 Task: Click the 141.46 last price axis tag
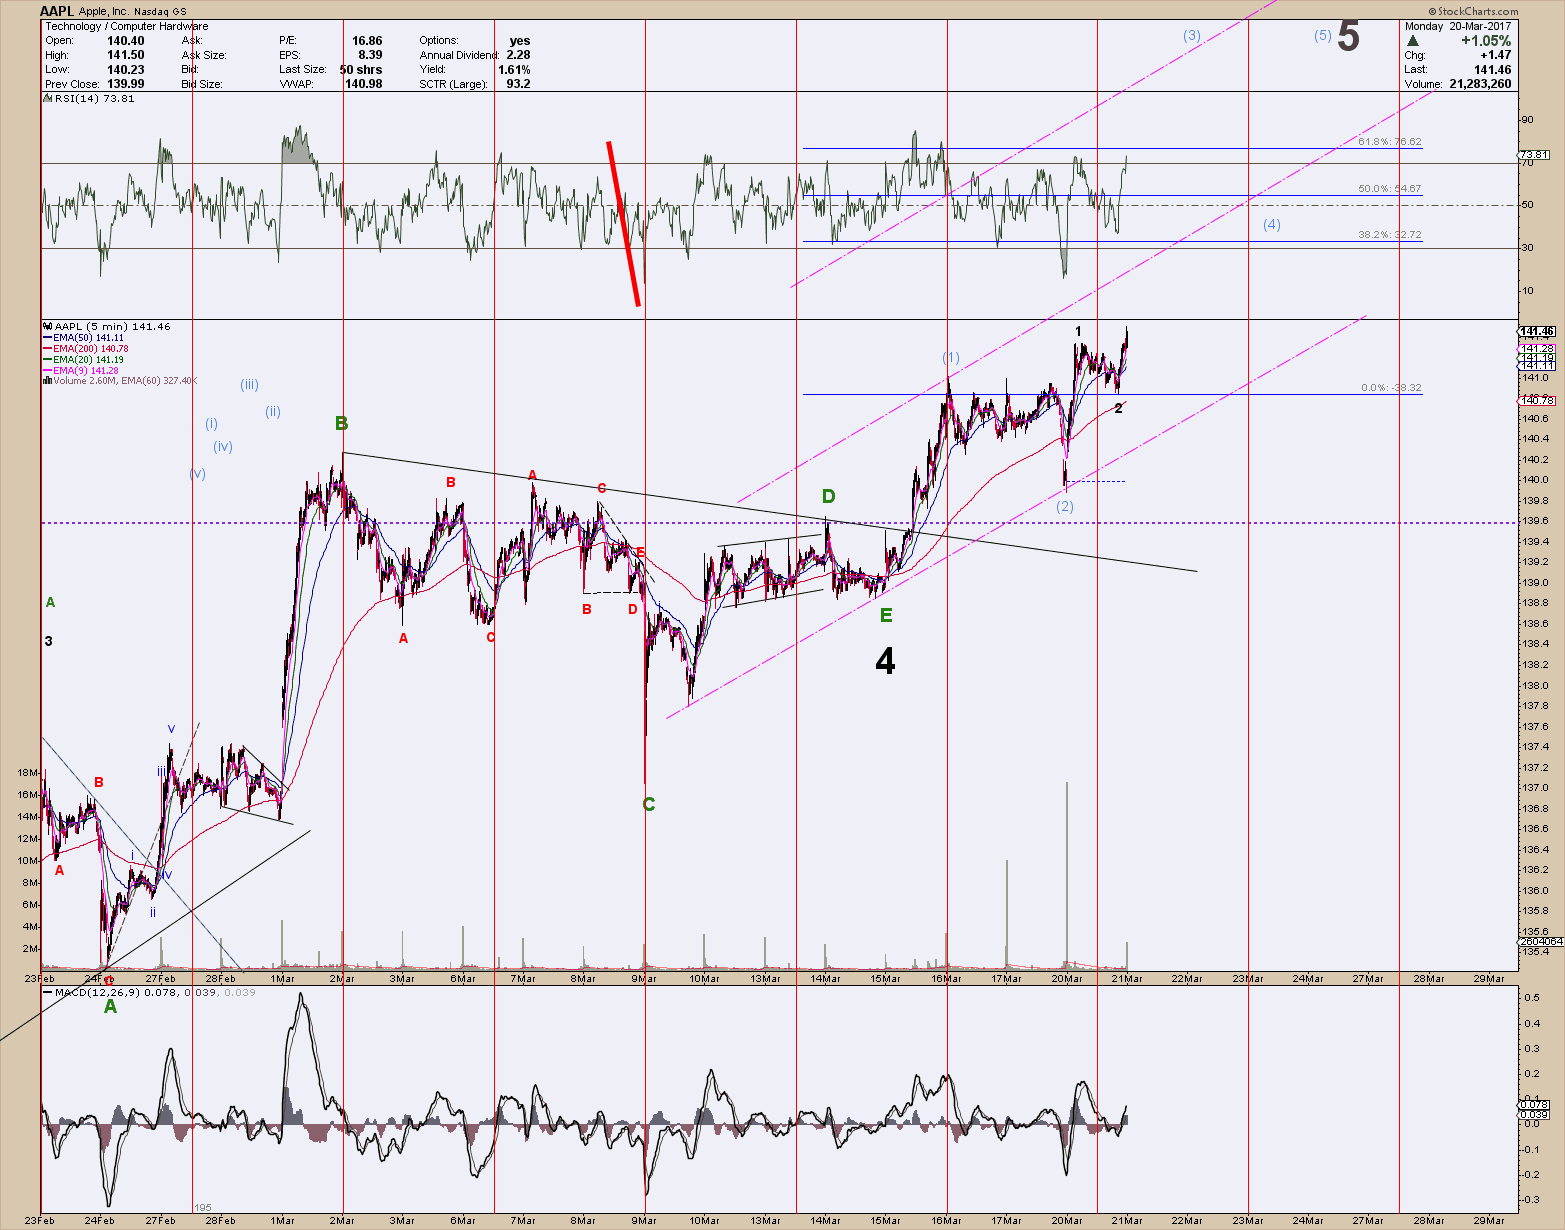pyautogui.click(x=1537, y=331)
